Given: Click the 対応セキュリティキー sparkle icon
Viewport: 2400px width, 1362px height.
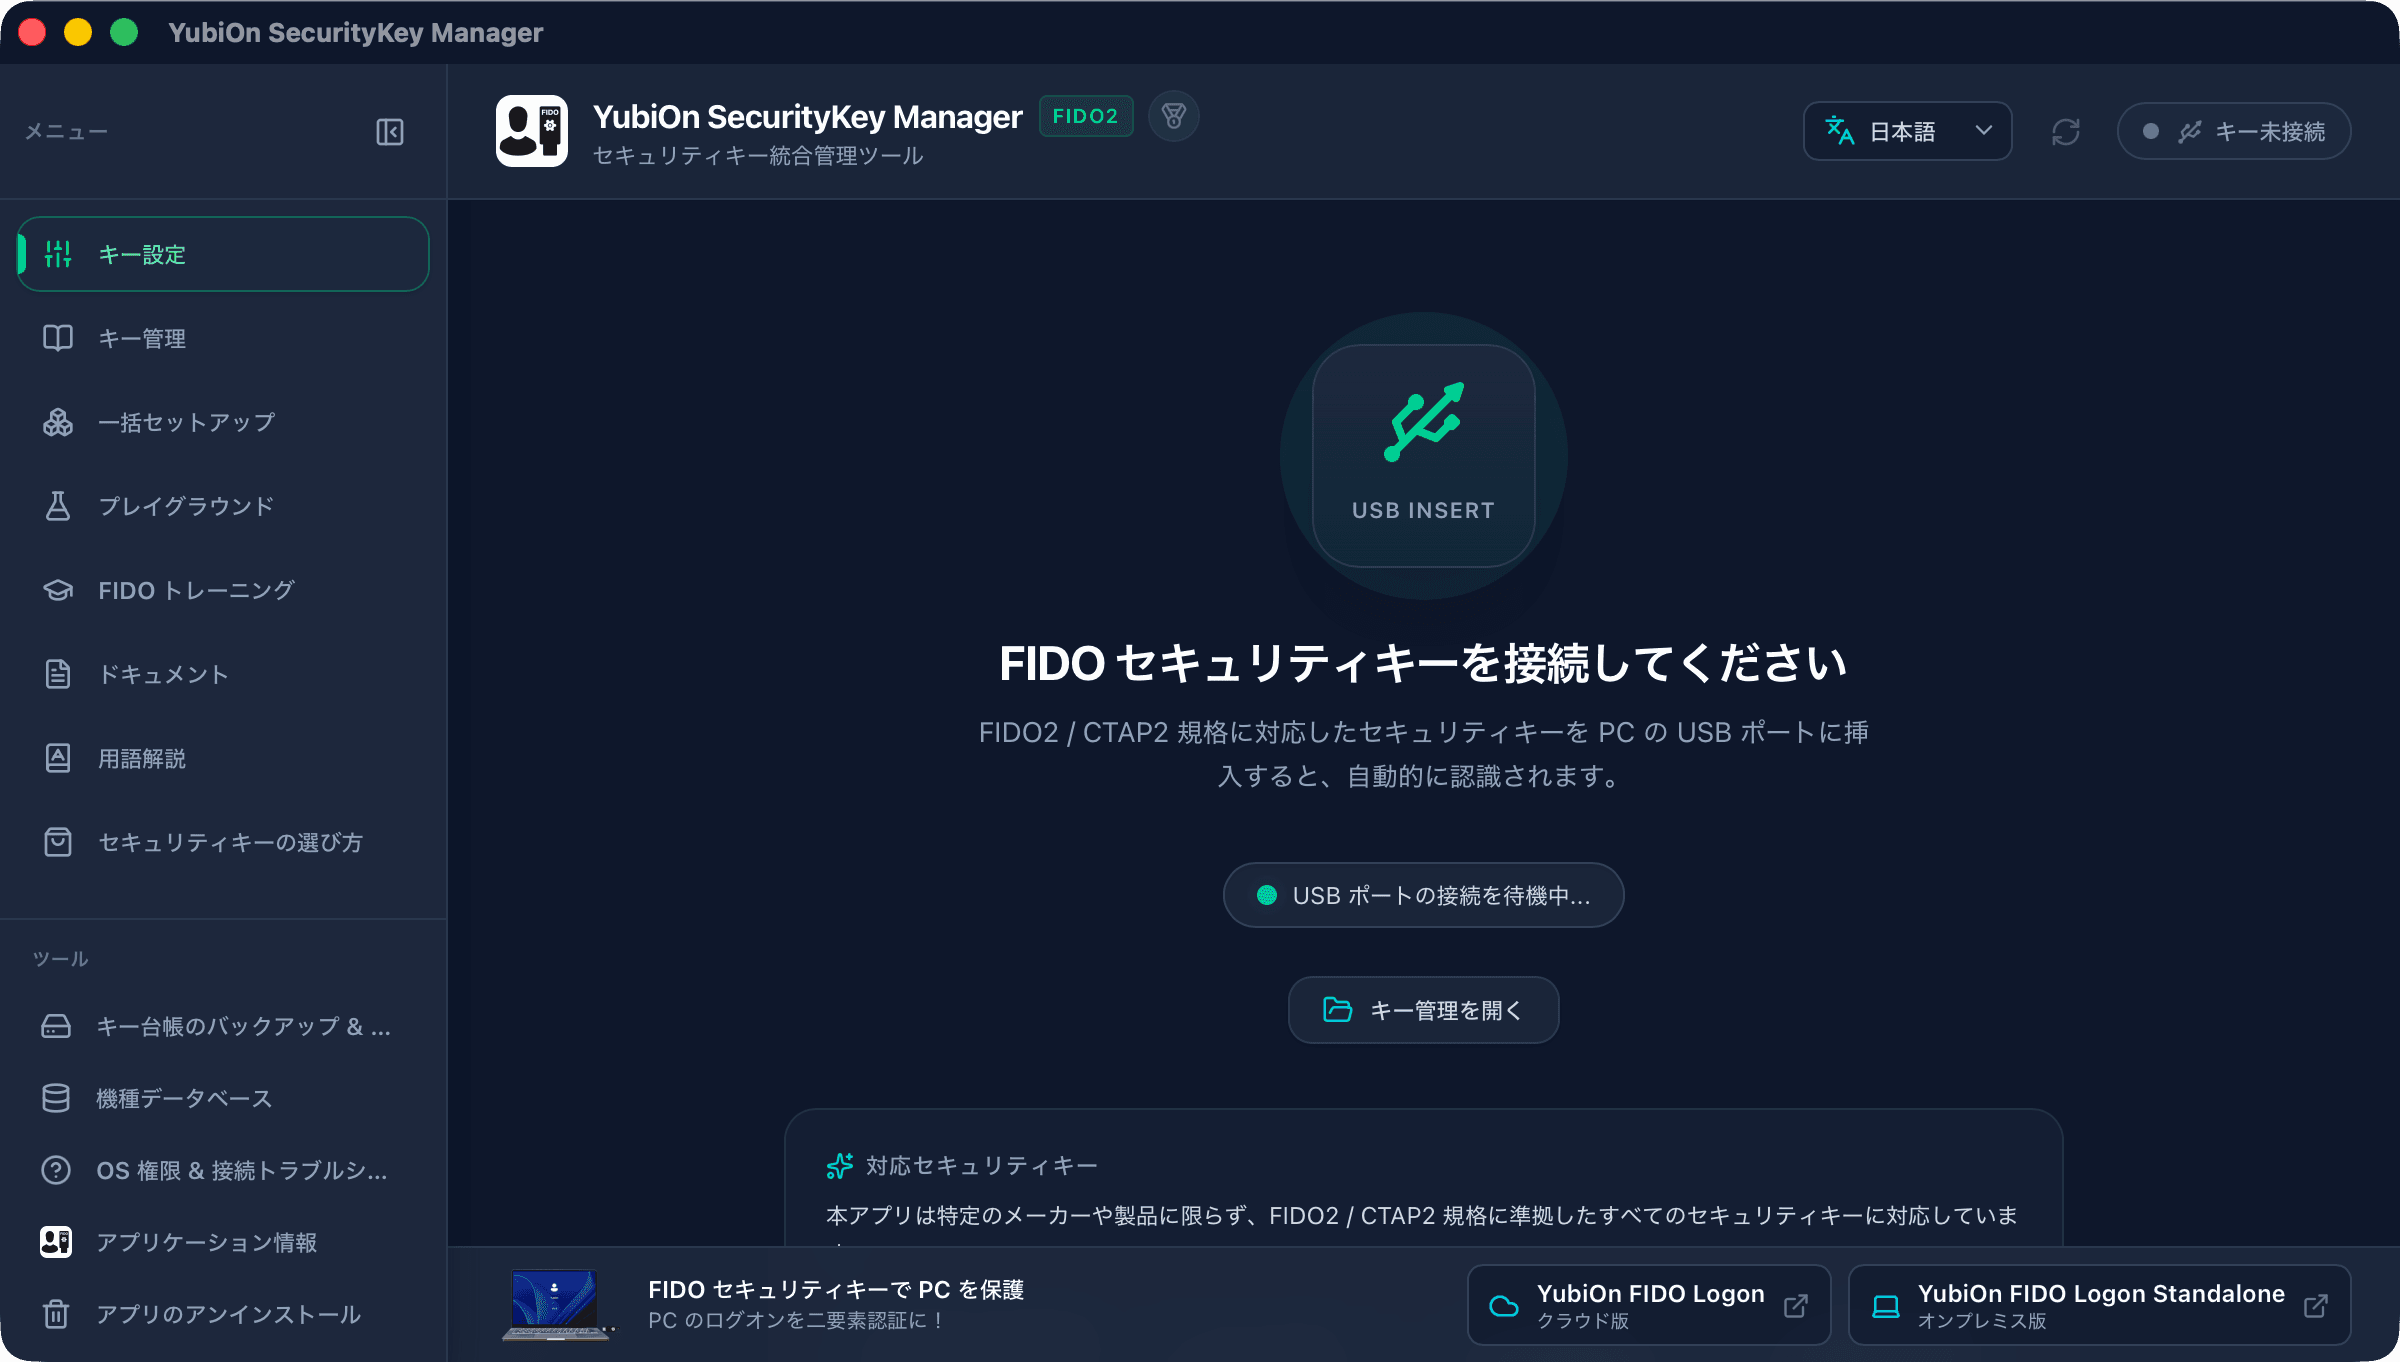Looking at the screenshot, I should [x=840, y=1166].
